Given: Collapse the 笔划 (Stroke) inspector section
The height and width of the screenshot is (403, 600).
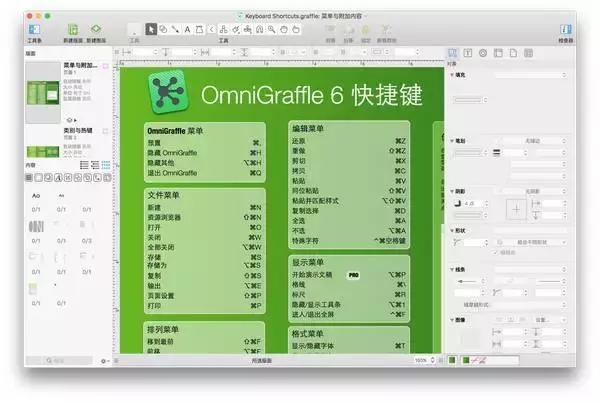Looking at the screenshot, I should pos(452,141).
